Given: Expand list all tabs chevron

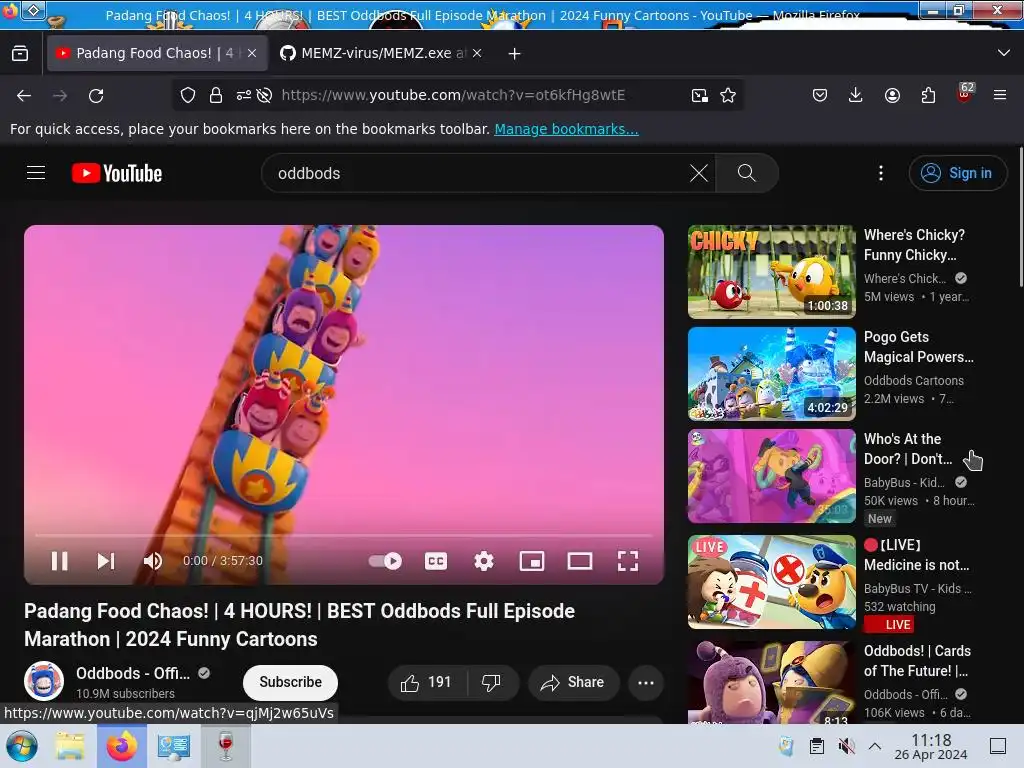Looking at the screenshot, I should [1004, 53].
